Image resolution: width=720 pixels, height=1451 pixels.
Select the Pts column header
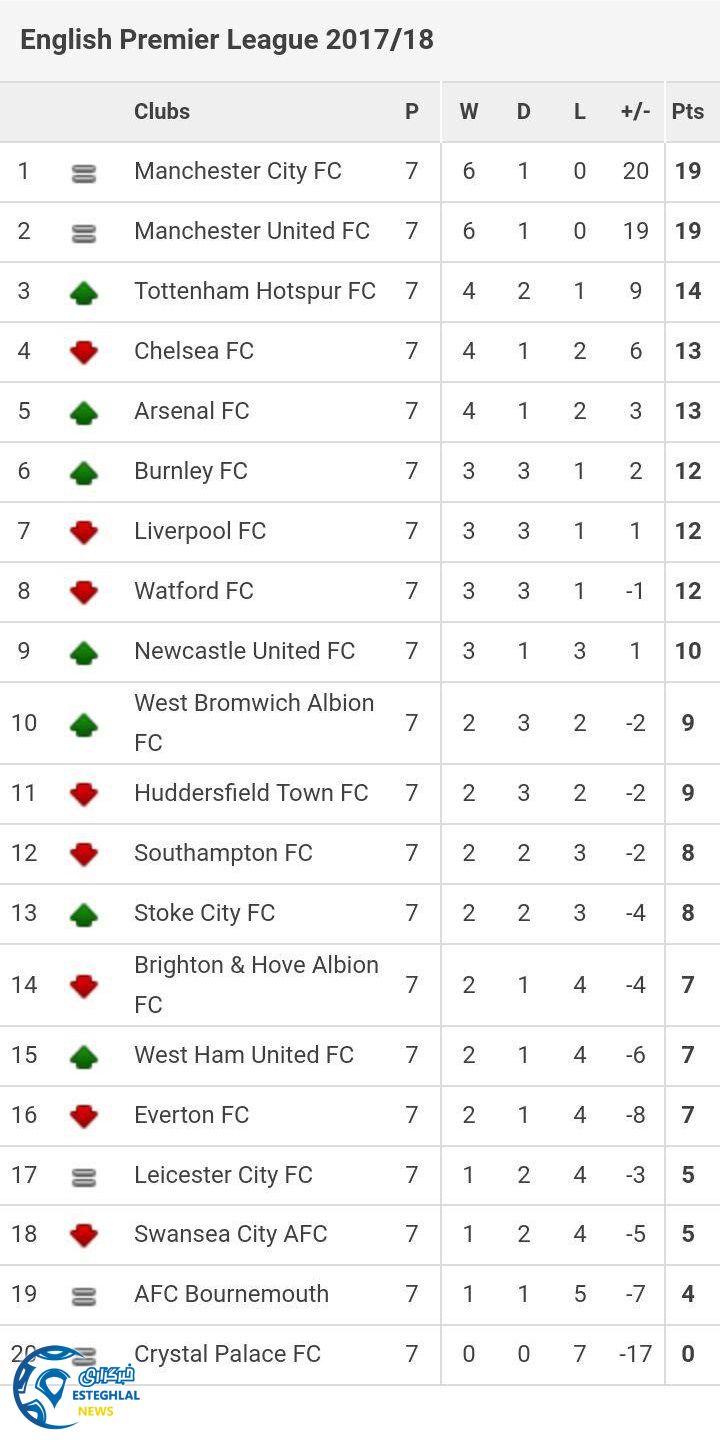tap(688, 111)
